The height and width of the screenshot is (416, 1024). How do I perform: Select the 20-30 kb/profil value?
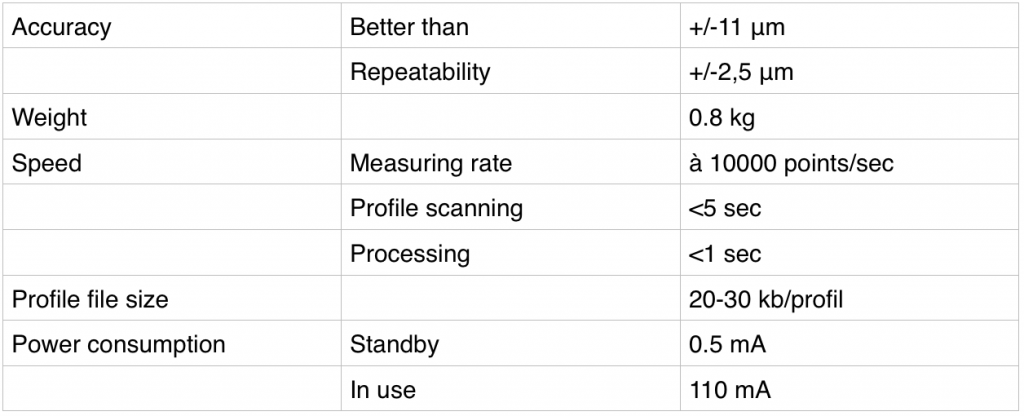click(x=769, y=299)
